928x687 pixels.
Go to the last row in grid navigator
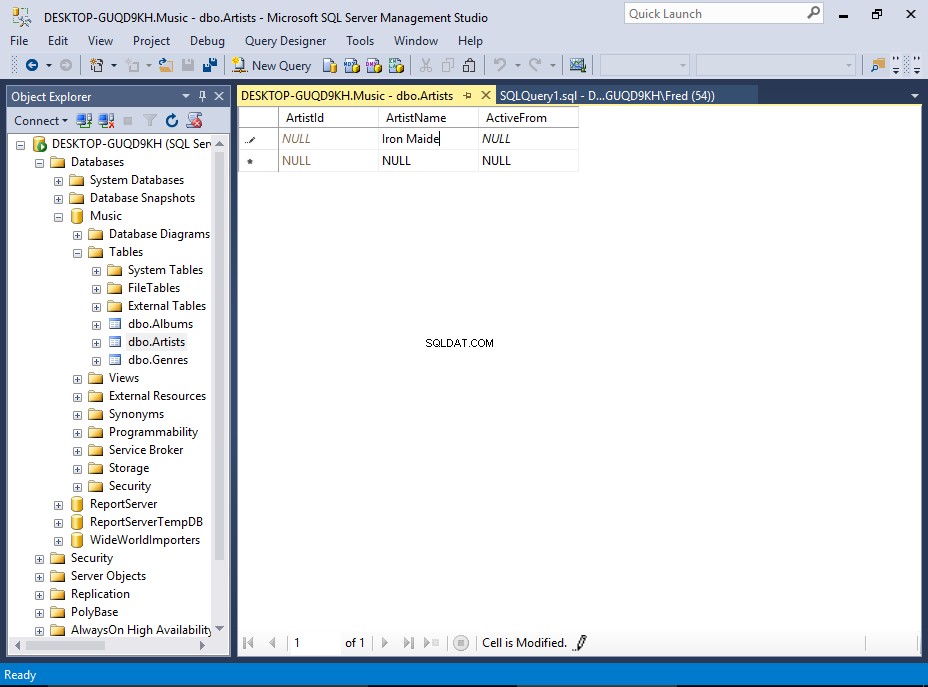click(408, 643)
